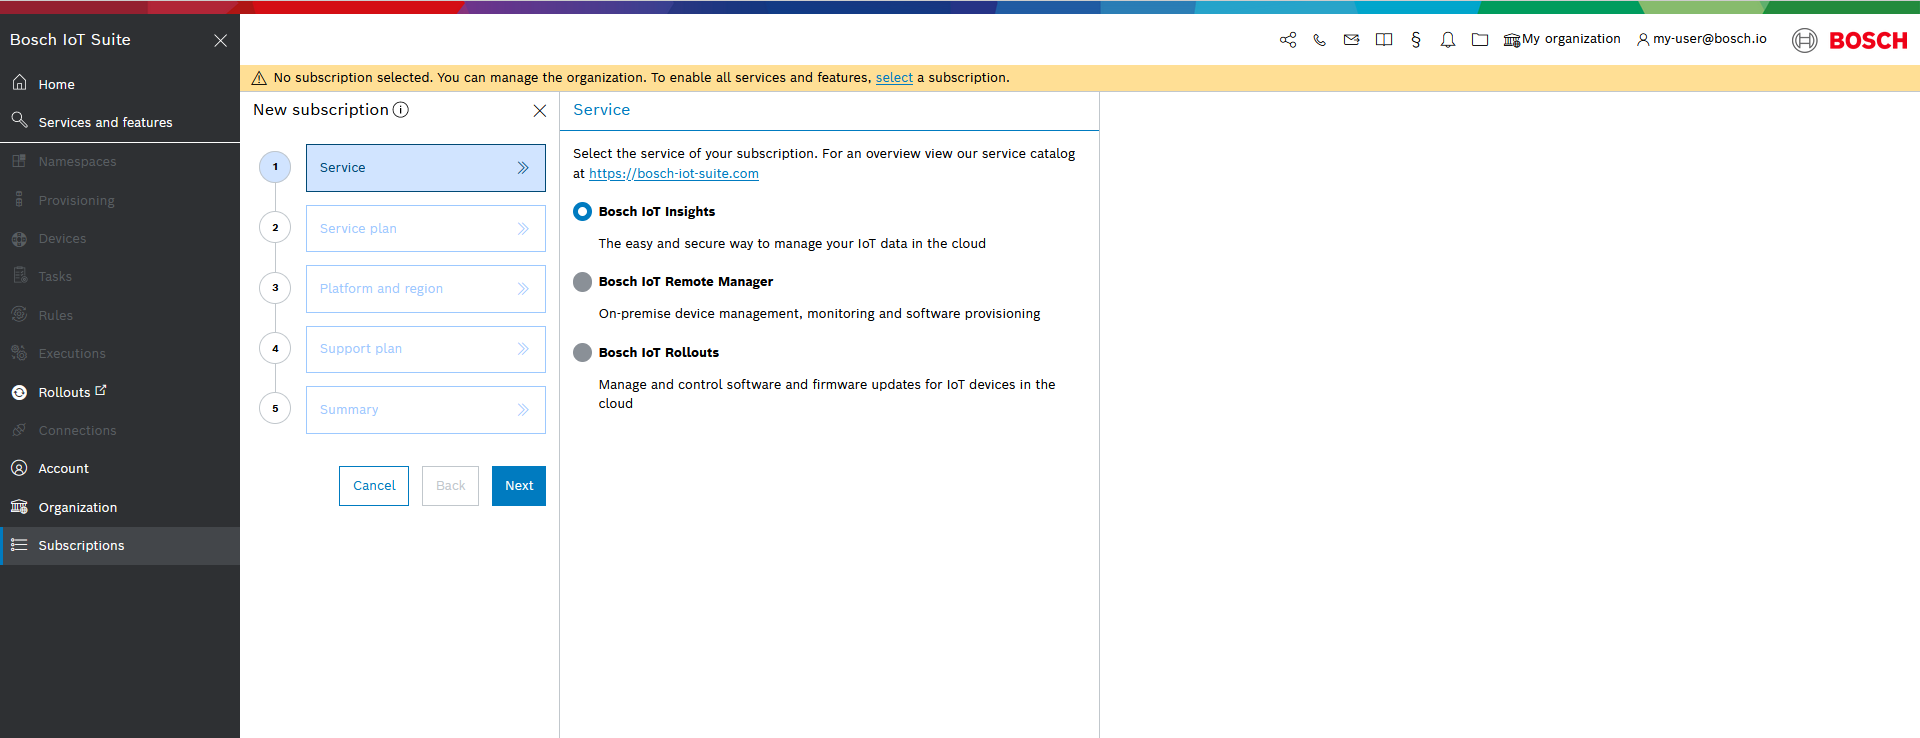Click the info icon next to New subscription
Image resolution: width=1920 pixels, height=738 pixels.
click(x=401, y=110)
